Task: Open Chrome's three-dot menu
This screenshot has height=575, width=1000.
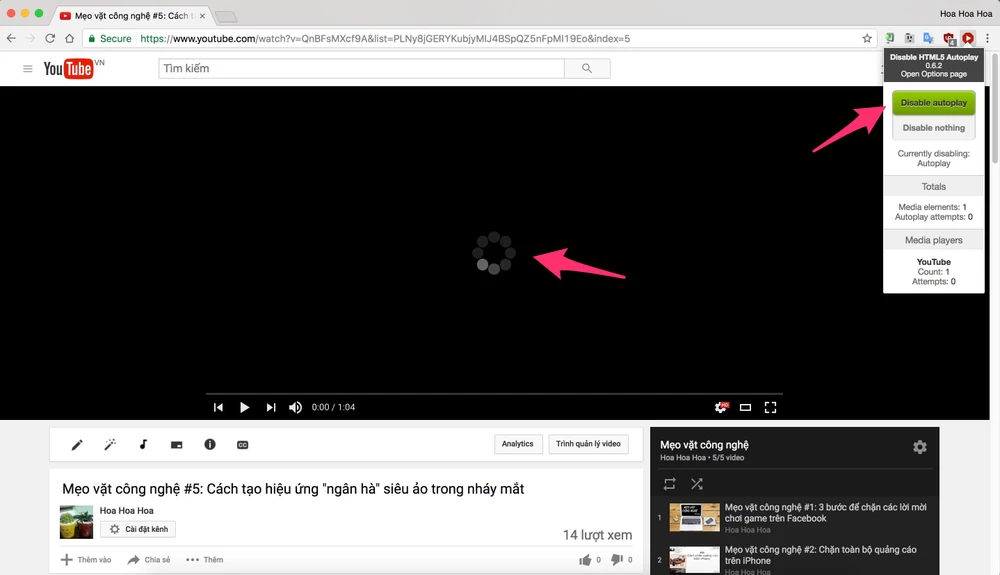Action: pyautogui.click(x=987, y=38)
